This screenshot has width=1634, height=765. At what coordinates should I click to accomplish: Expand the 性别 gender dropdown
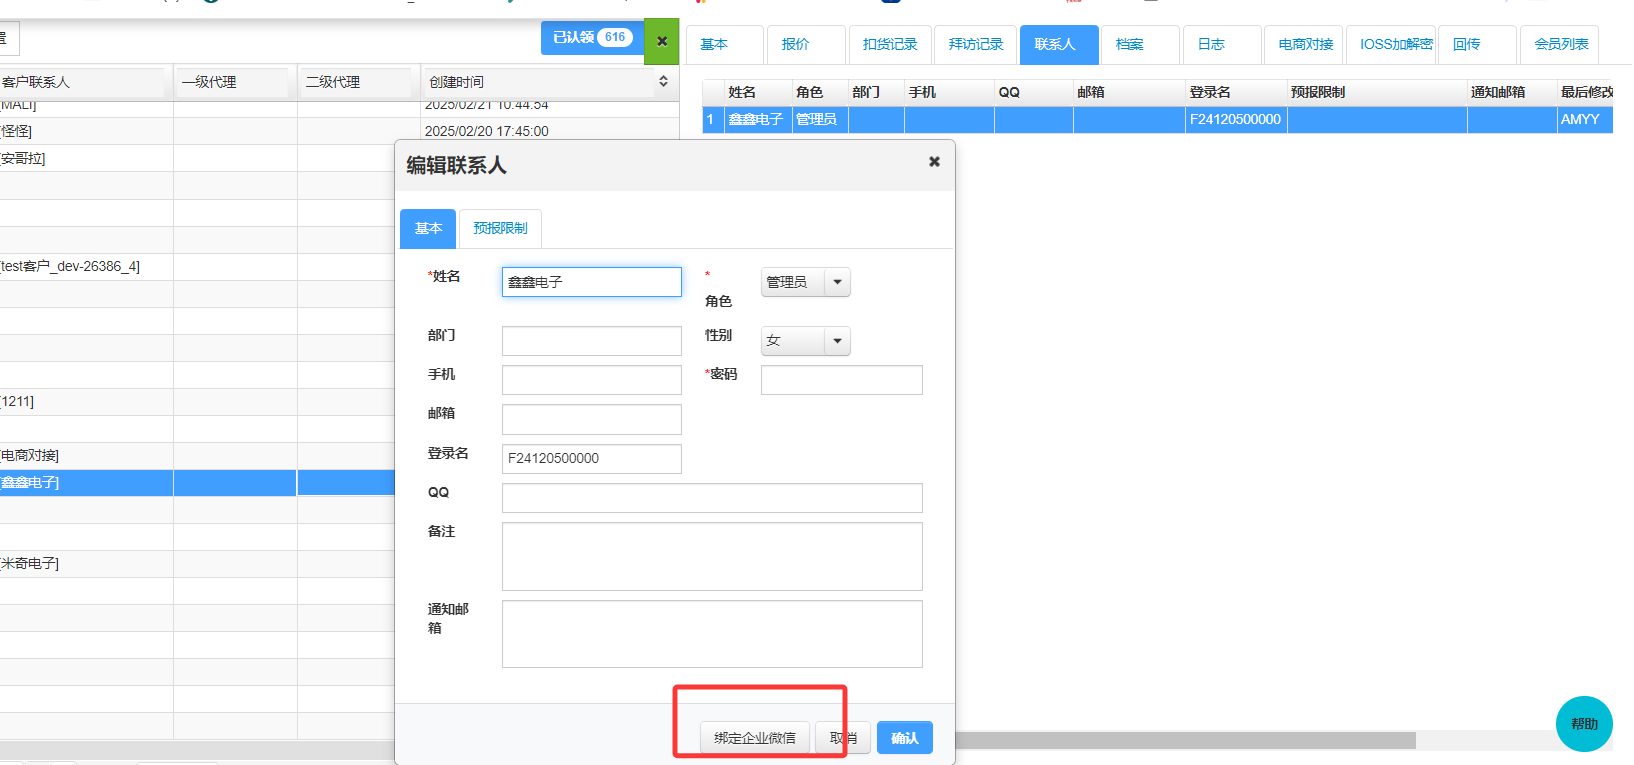pyautogui.click(x=837, y=341)
